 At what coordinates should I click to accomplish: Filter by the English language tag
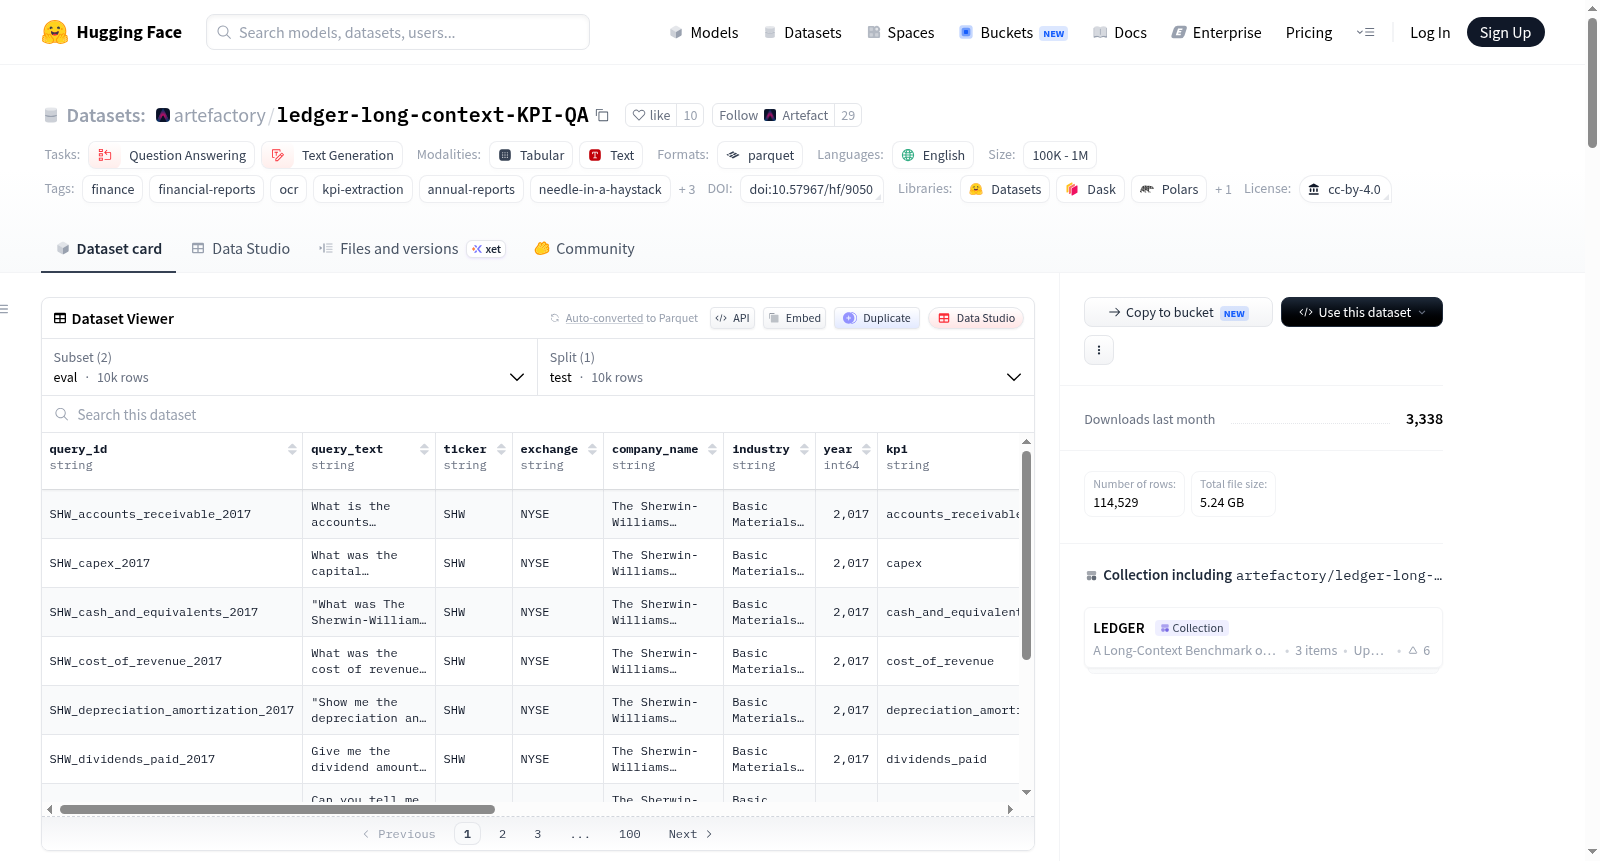click(x=933, y=155)
